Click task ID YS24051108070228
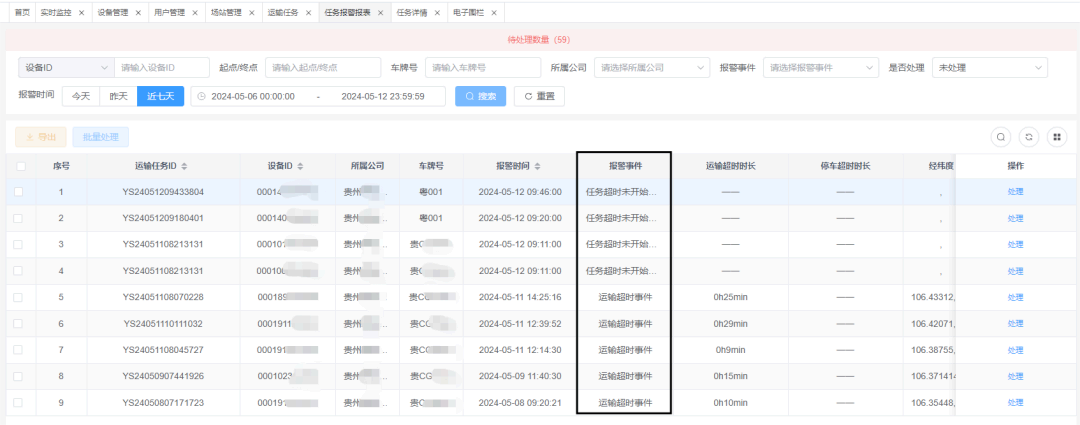The height and width of the screenshot is (425, 1080). (163, 298)
